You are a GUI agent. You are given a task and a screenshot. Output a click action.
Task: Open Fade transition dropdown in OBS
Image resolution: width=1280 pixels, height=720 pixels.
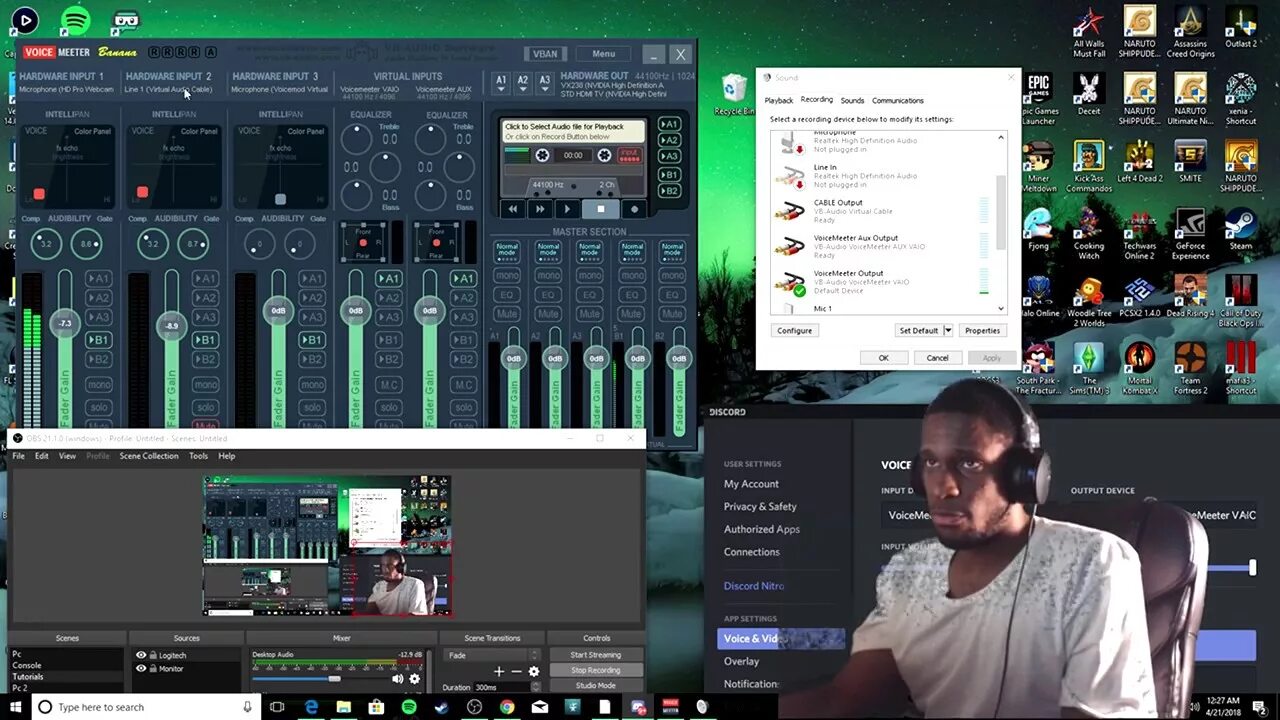491,655
